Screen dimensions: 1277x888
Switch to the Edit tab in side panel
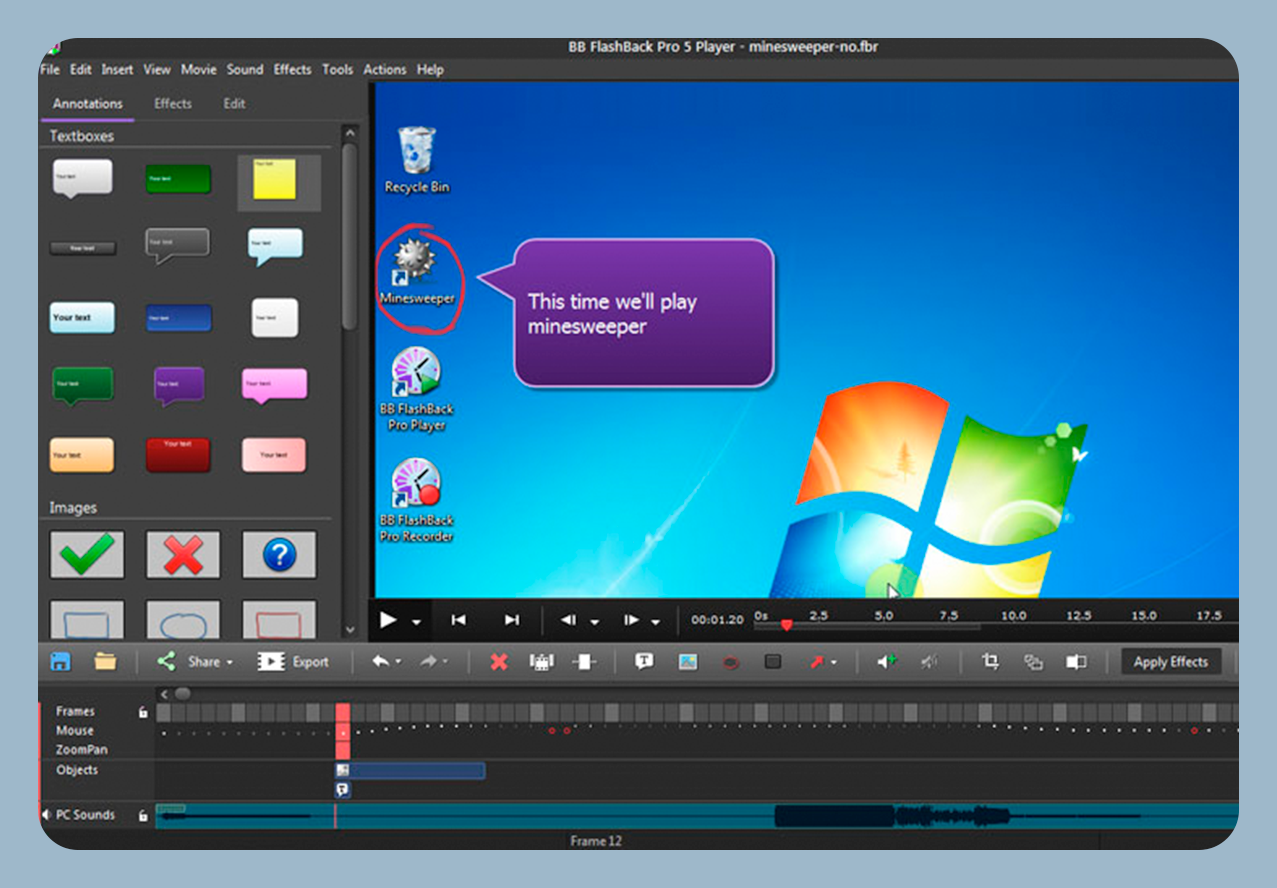[x=234, y=104]
